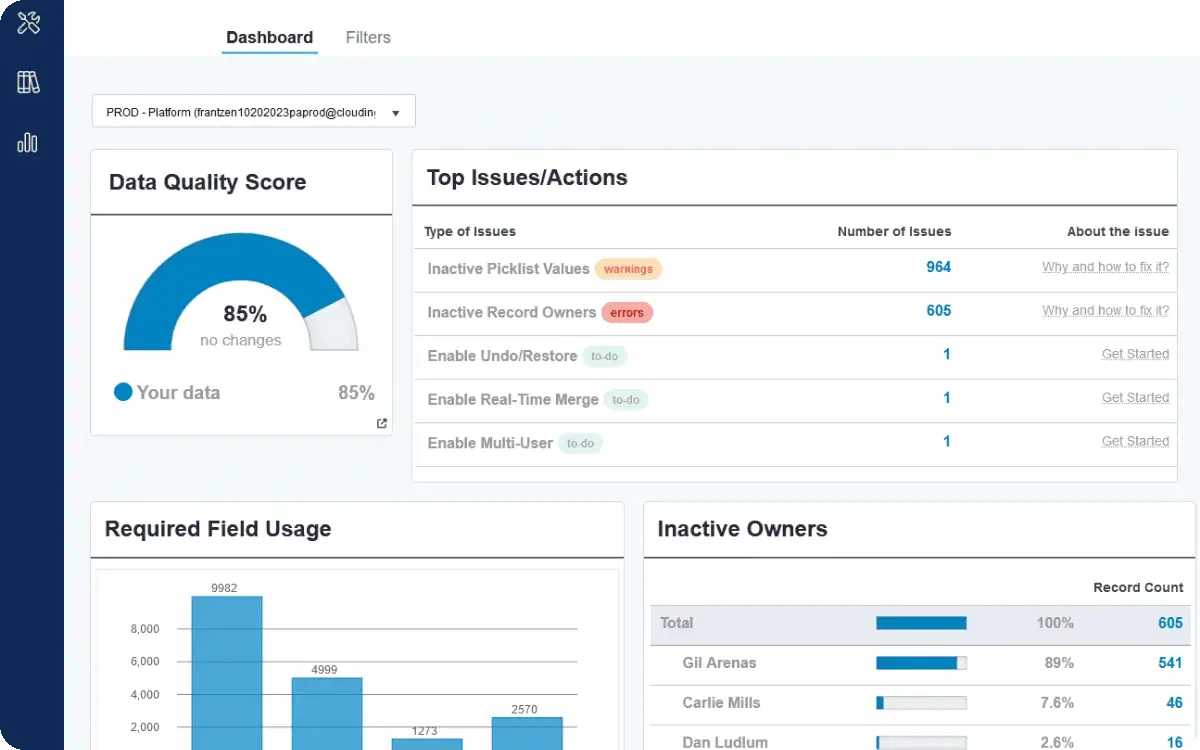Screen dimensions: 1200x750
Task: Click the to-do badge beside Enable Undo/Restore
Action: (605, 356)
